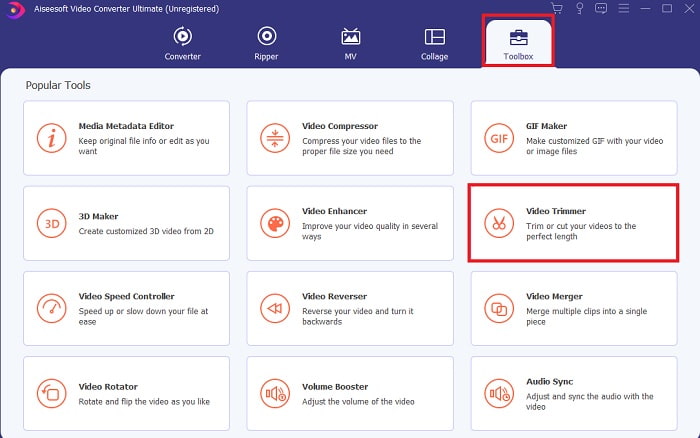The image size is (700, 438).
Task: Click 'Trim or cut your videos' description
Action: point(581,231)
